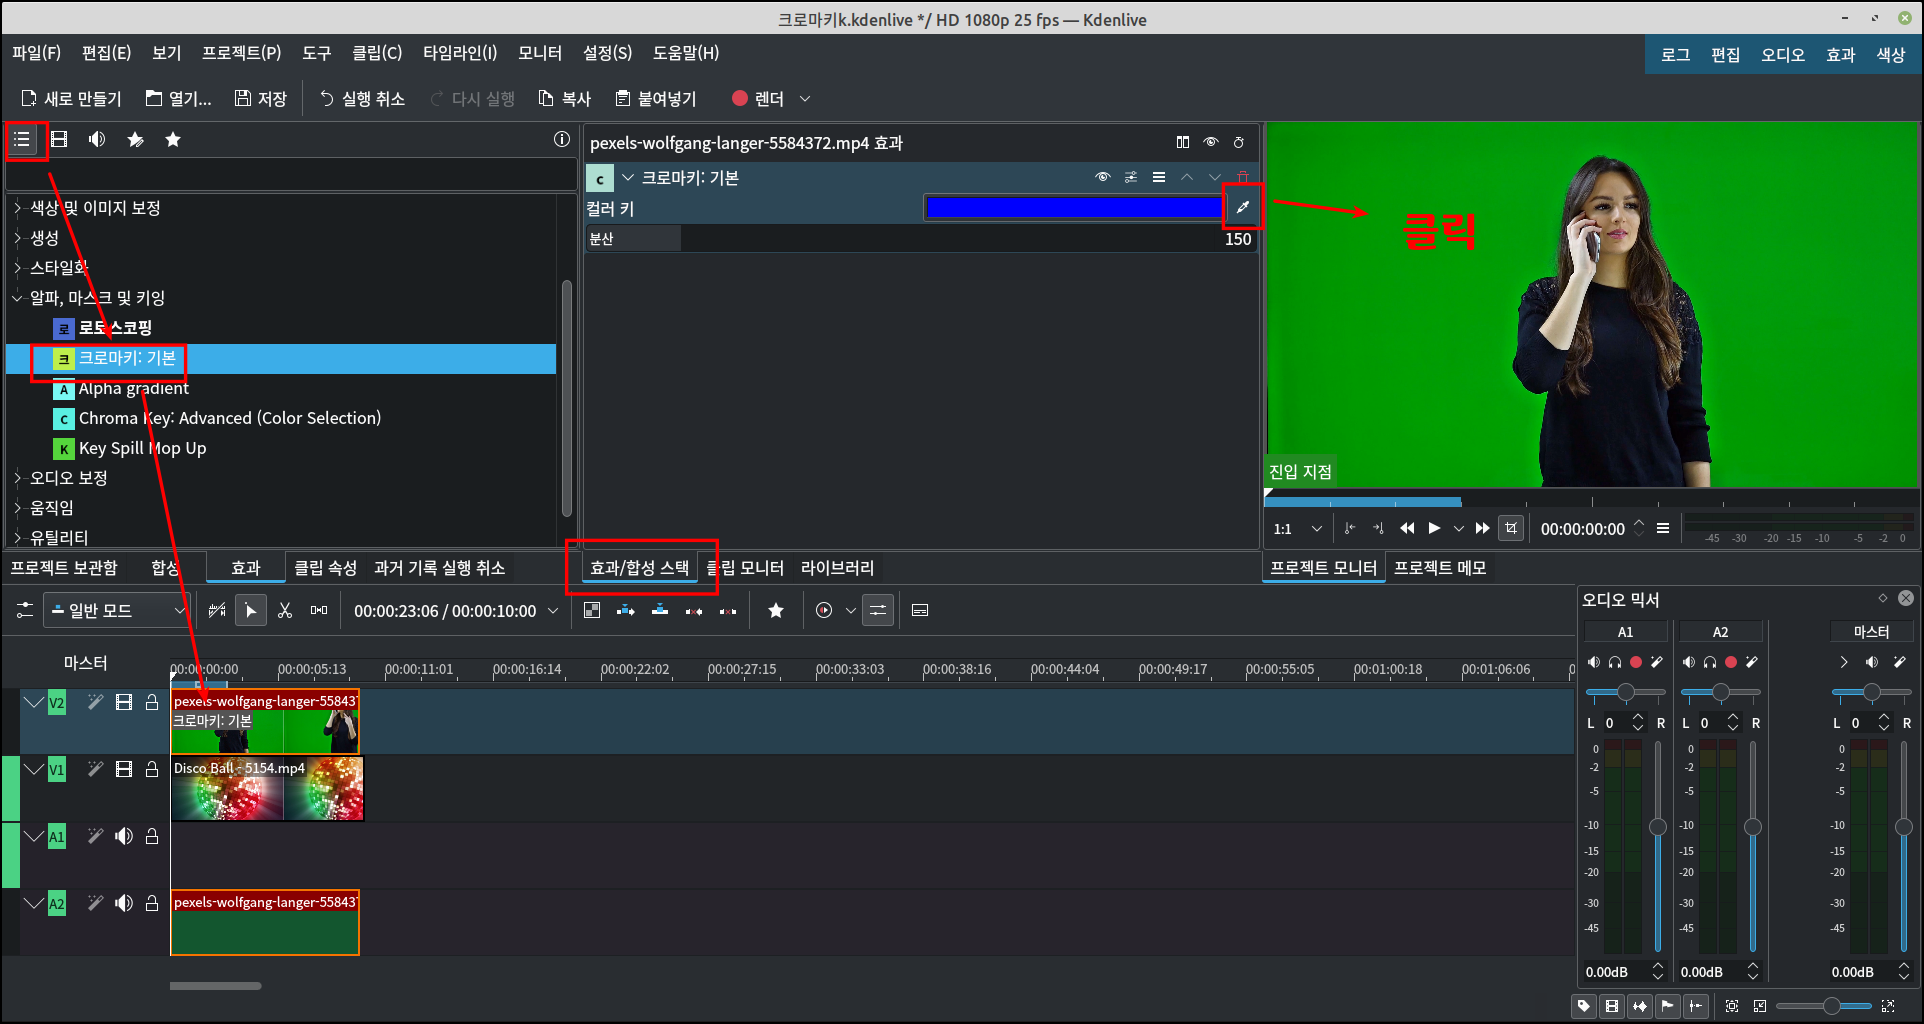
Task: Toggle monitor edit mode crop icon
Action: click(x=1511, y=528)
